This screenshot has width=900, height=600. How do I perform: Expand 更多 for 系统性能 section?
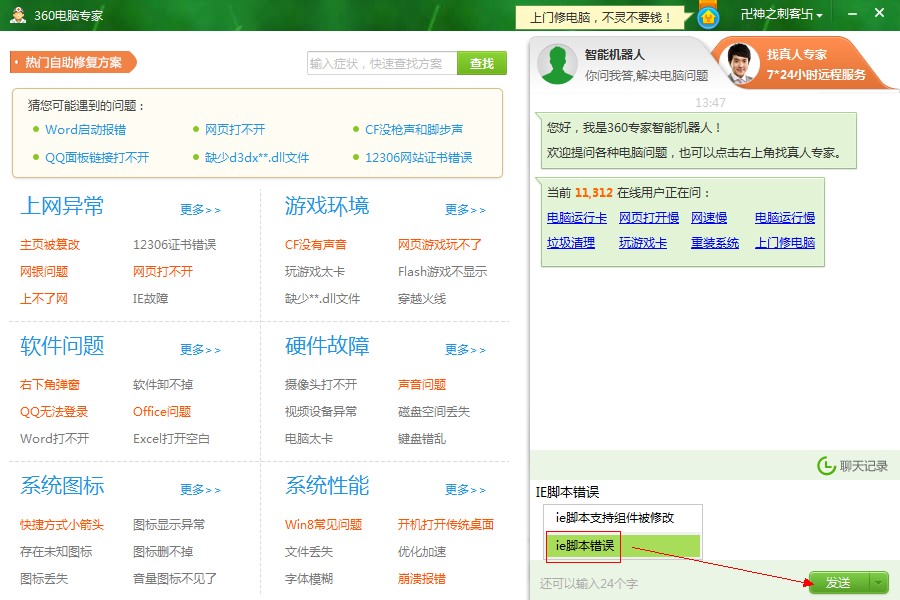(465, 490)
